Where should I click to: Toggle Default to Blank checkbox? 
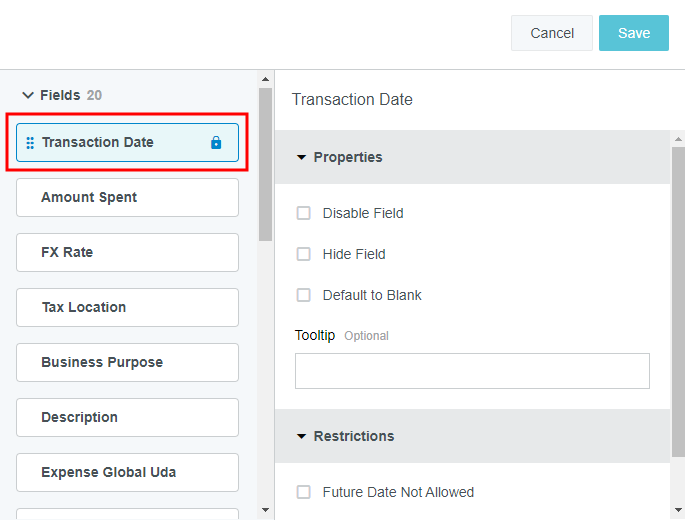[304, 295]
